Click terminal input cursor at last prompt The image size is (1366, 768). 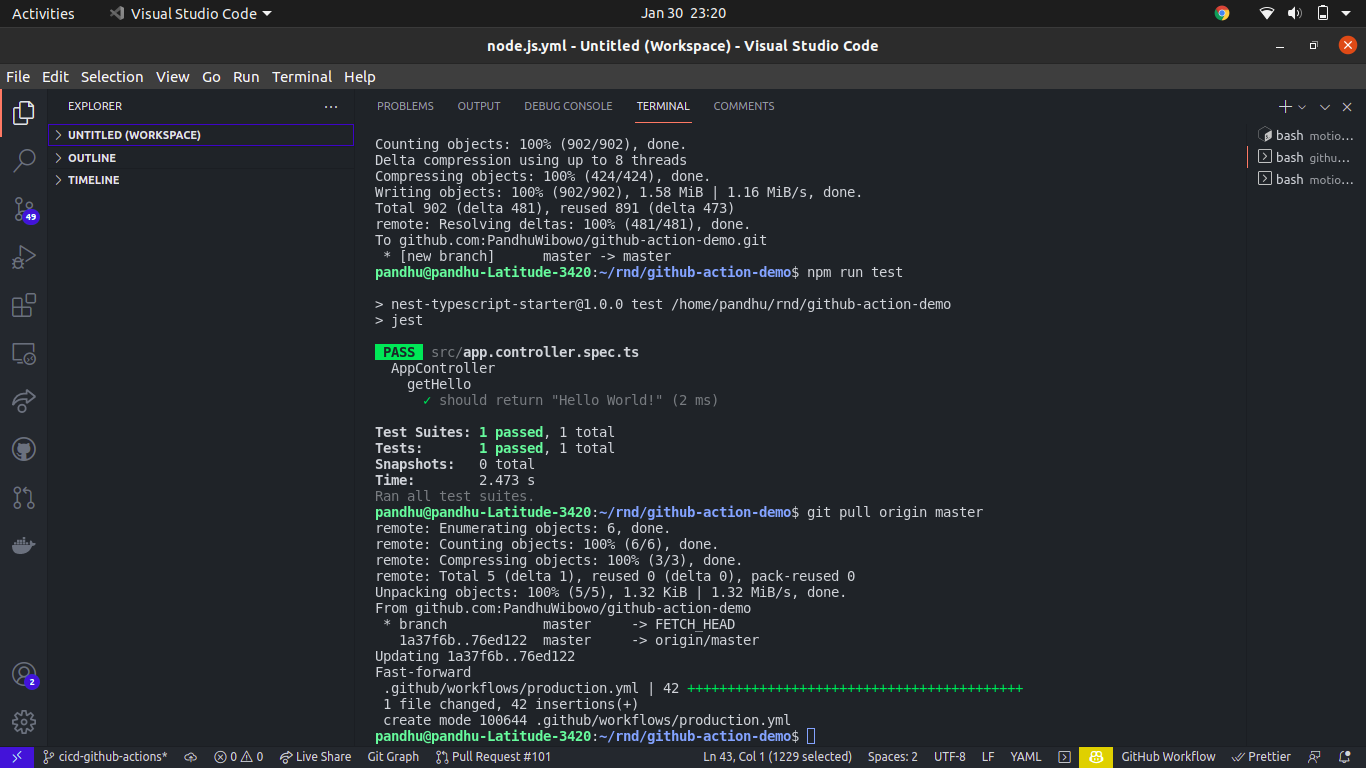pos(811,736)
